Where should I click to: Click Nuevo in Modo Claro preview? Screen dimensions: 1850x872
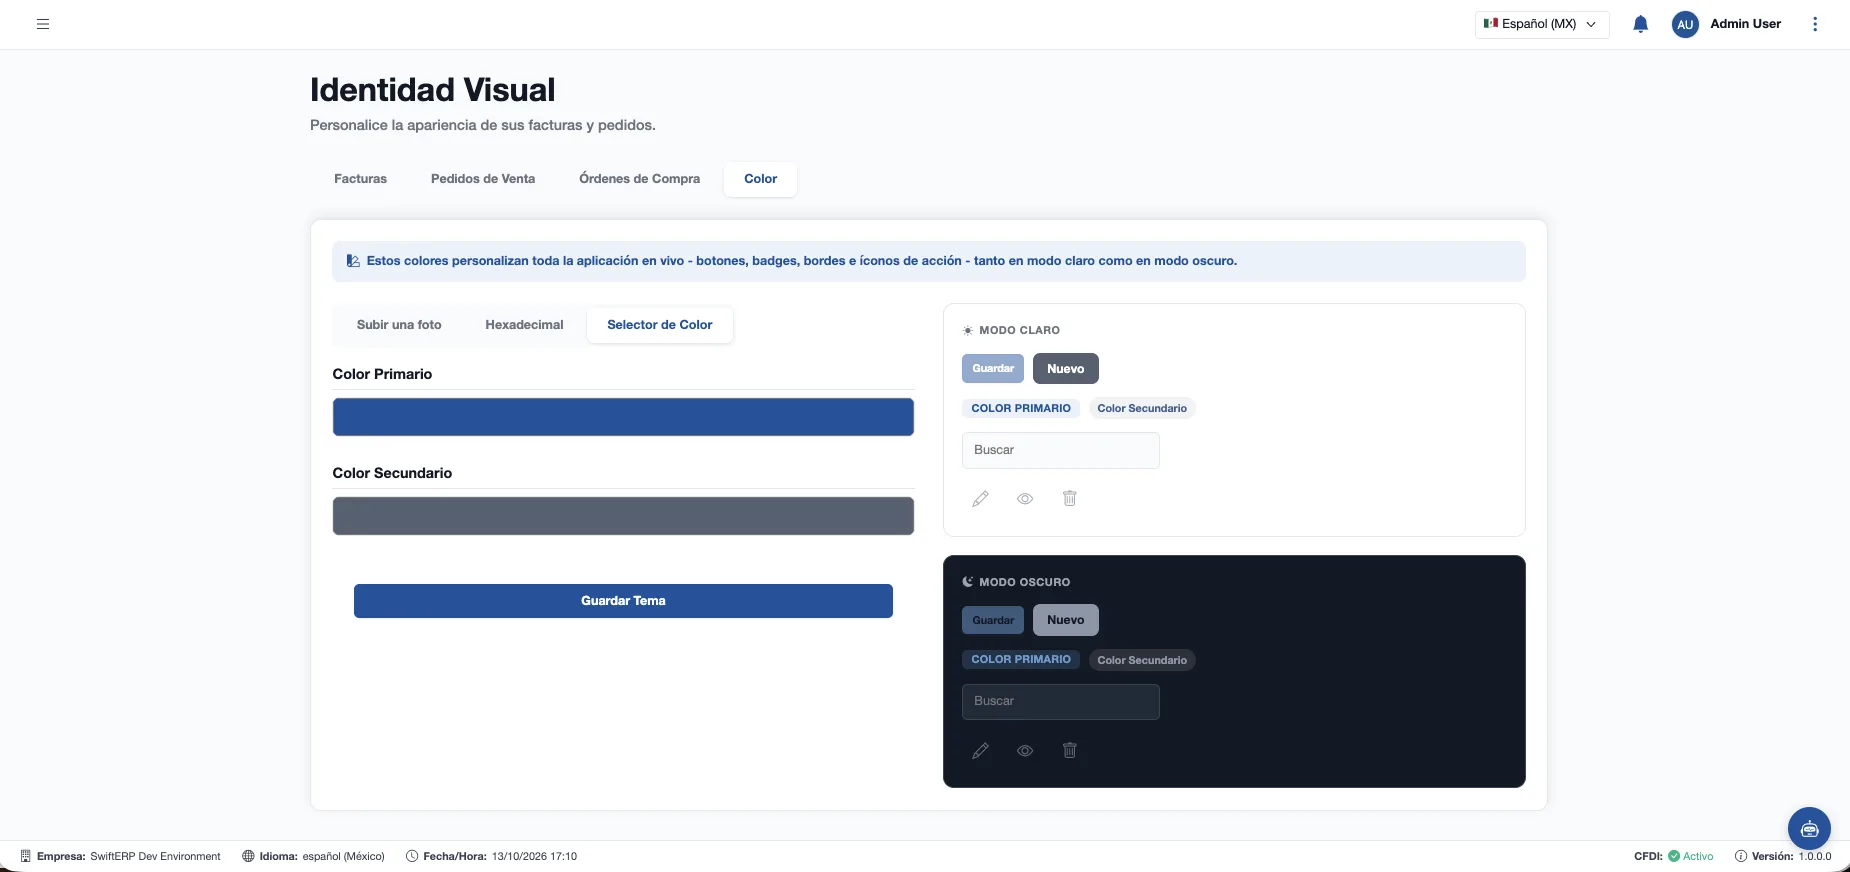point(1066,368)
